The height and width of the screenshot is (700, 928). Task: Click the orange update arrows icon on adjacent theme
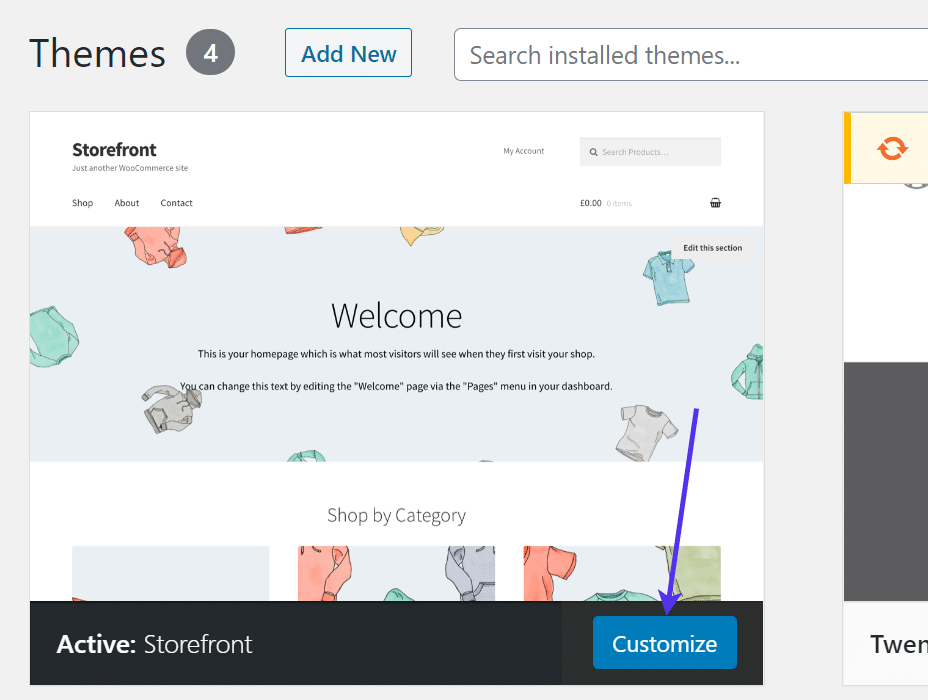[x=890, y=148]
